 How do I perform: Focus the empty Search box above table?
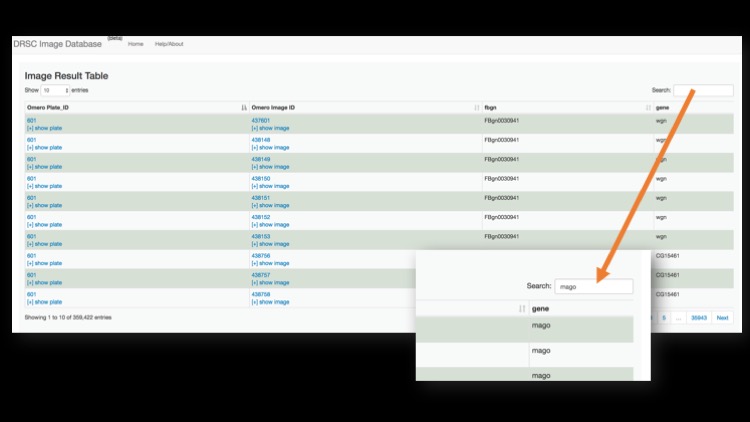tap(703, 90)
